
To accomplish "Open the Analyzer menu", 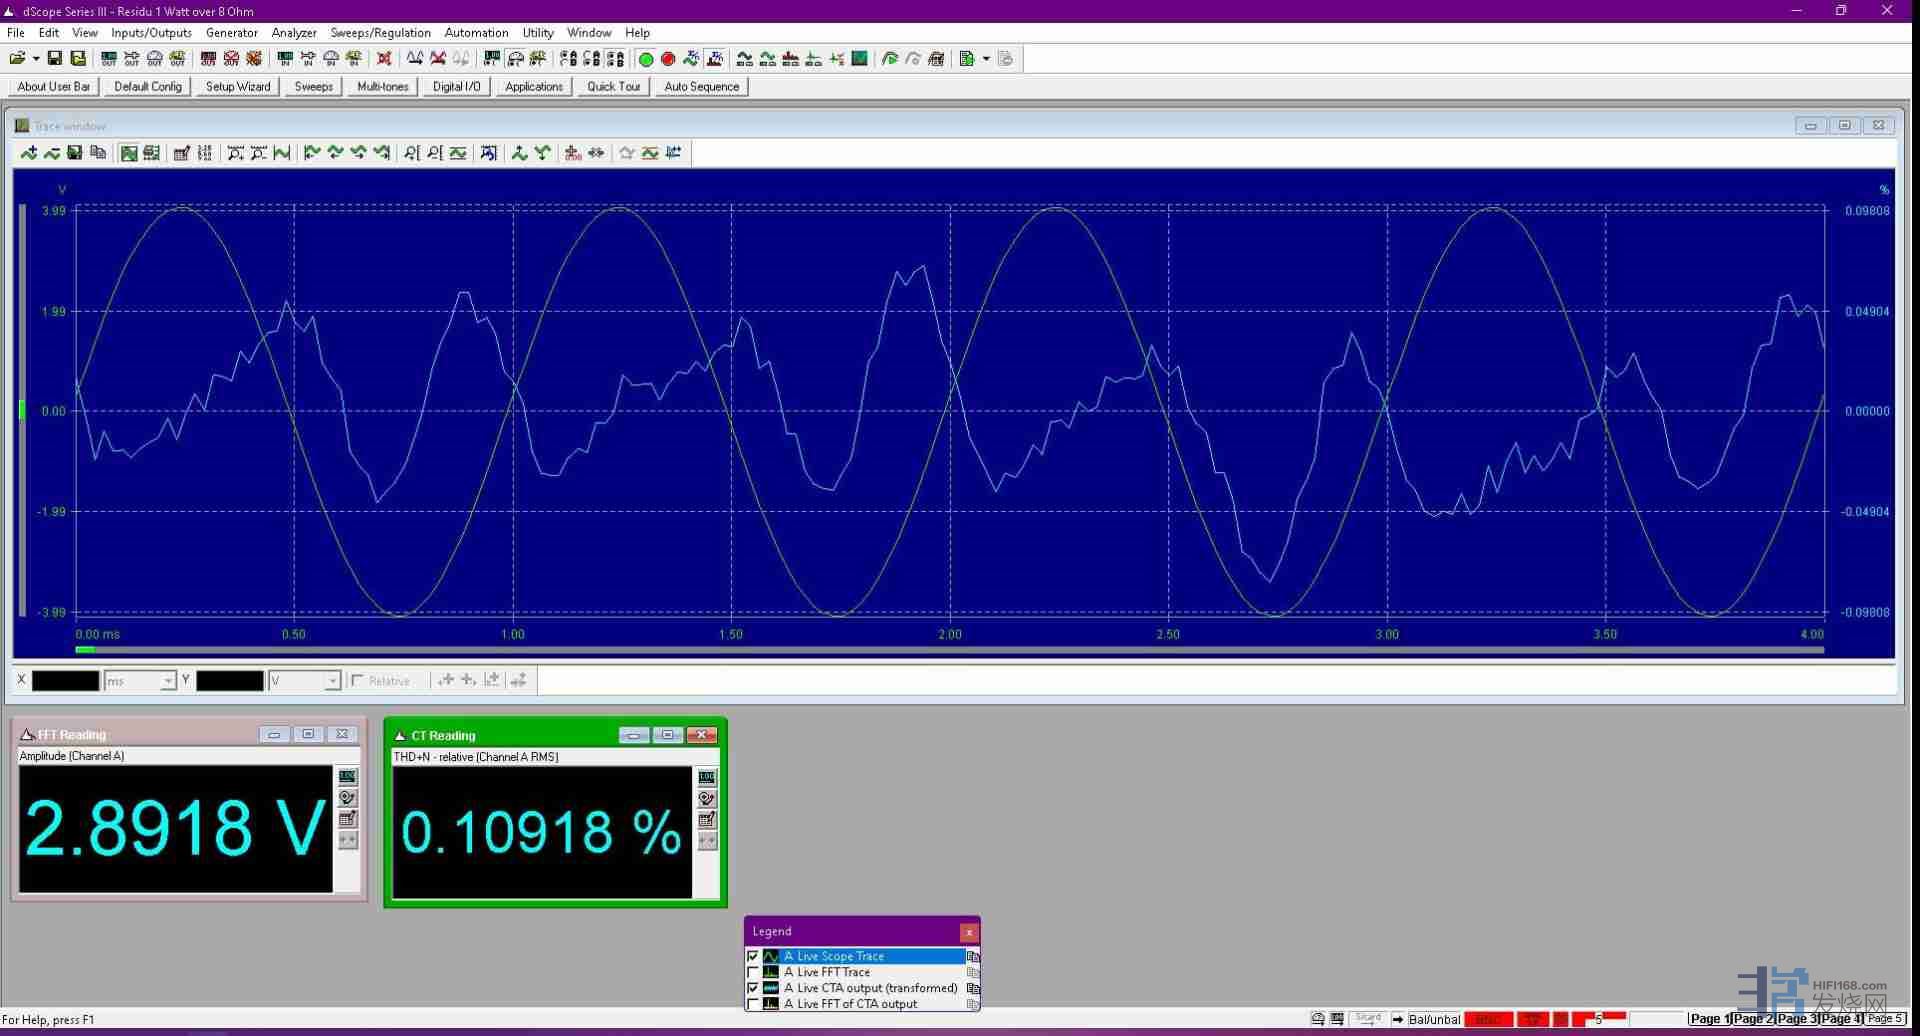I will click(x=294, y=33).
